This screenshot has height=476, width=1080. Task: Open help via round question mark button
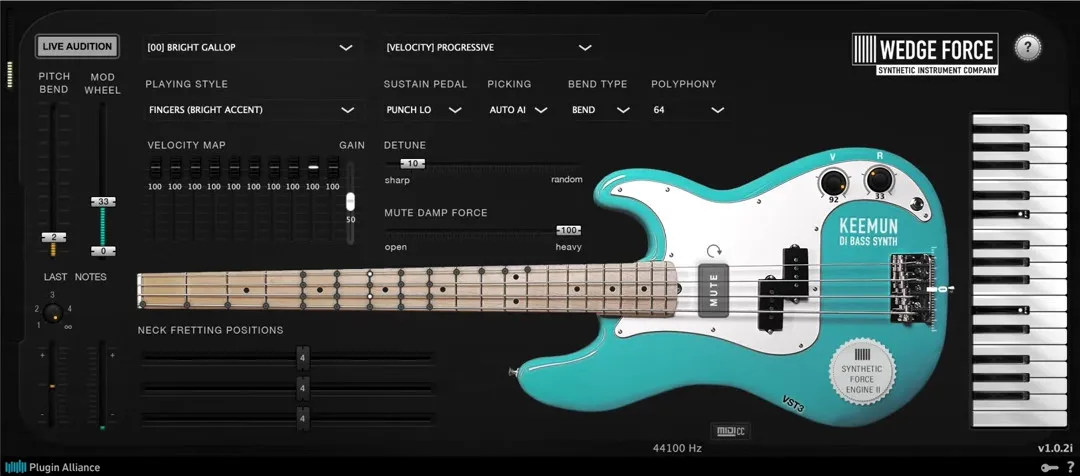click(x=1028, y=48)
